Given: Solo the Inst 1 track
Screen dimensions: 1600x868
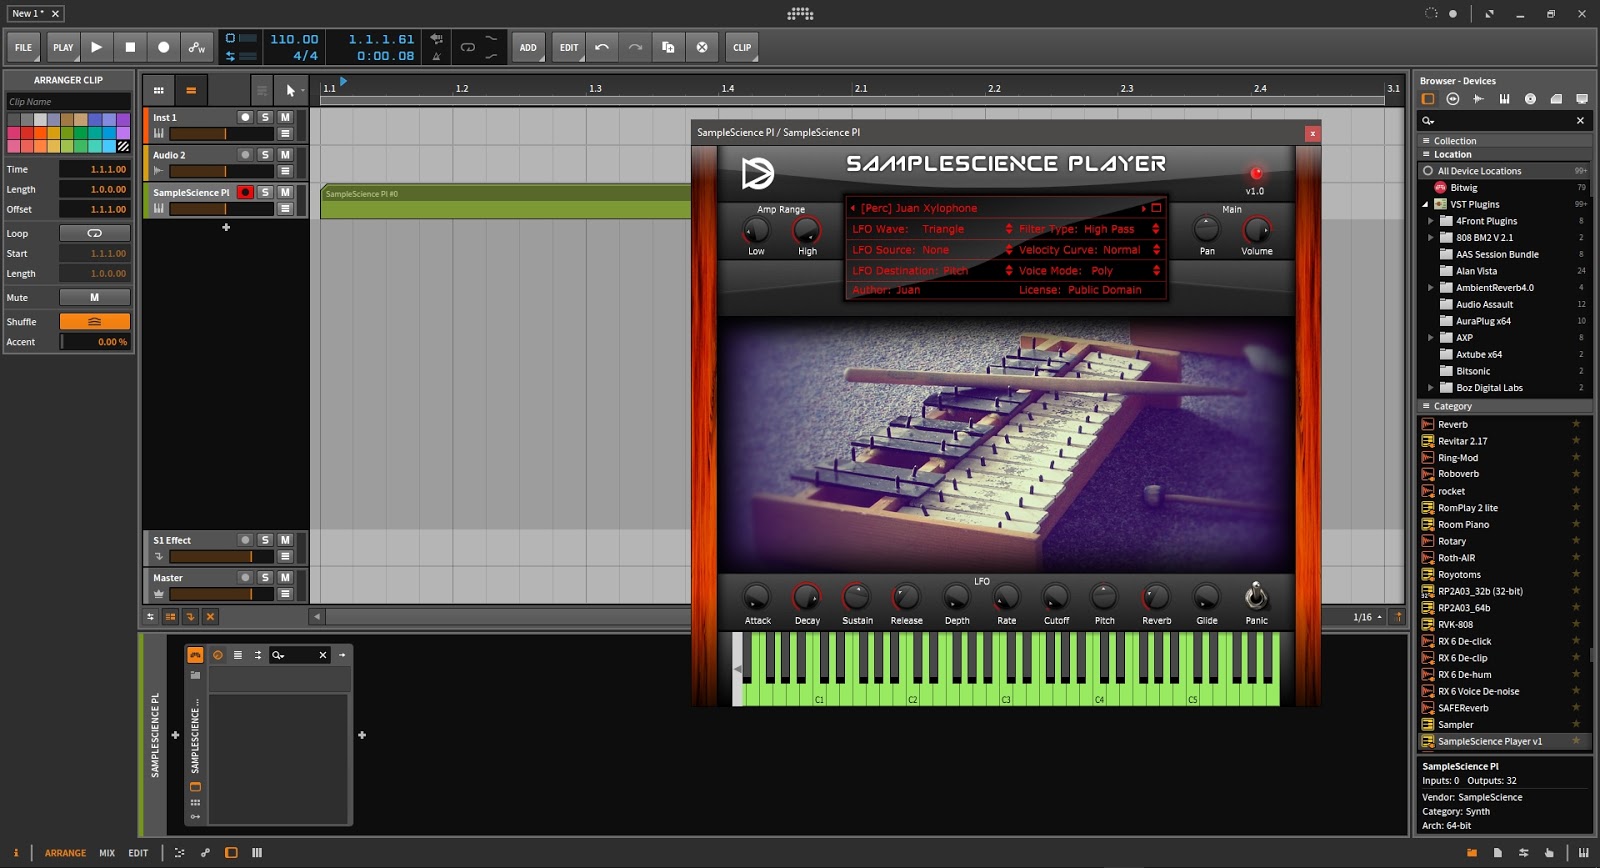Looking at the screenshot, I should coord(265,117).
